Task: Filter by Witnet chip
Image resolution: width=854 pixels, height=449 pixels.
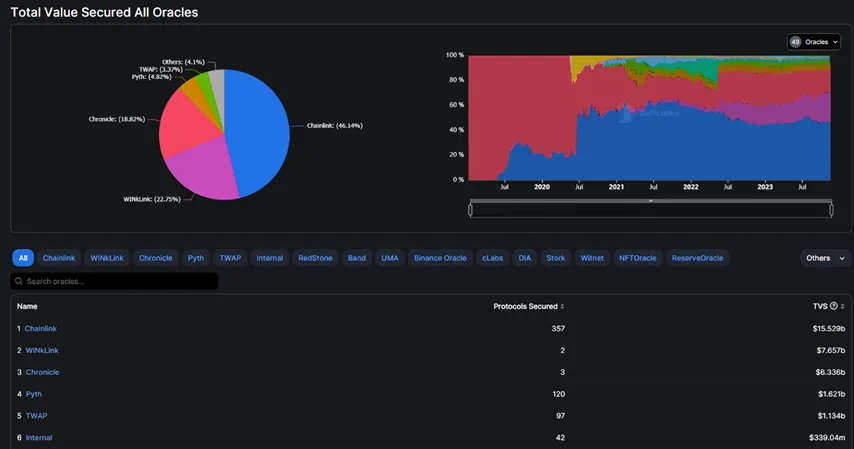Action: (x=592, y=258)
